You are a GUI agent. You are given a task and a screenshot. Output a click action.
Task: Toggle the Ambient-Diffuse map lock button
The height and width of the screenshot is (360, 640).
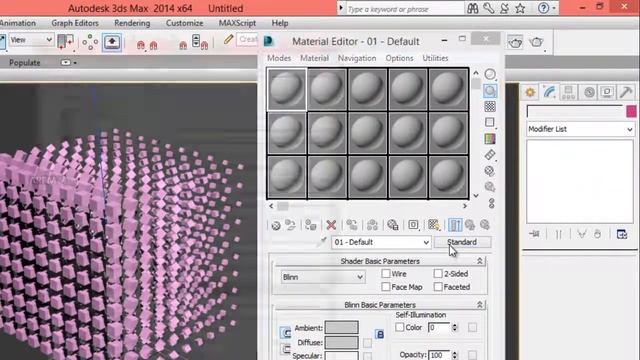tap(380, 335)
